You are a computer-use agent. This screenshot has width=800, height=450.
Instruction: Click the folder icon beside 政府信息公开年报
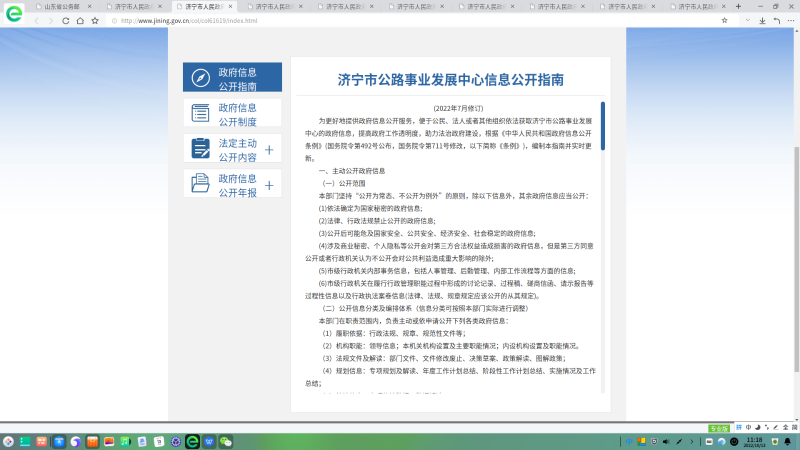(200, 184)
